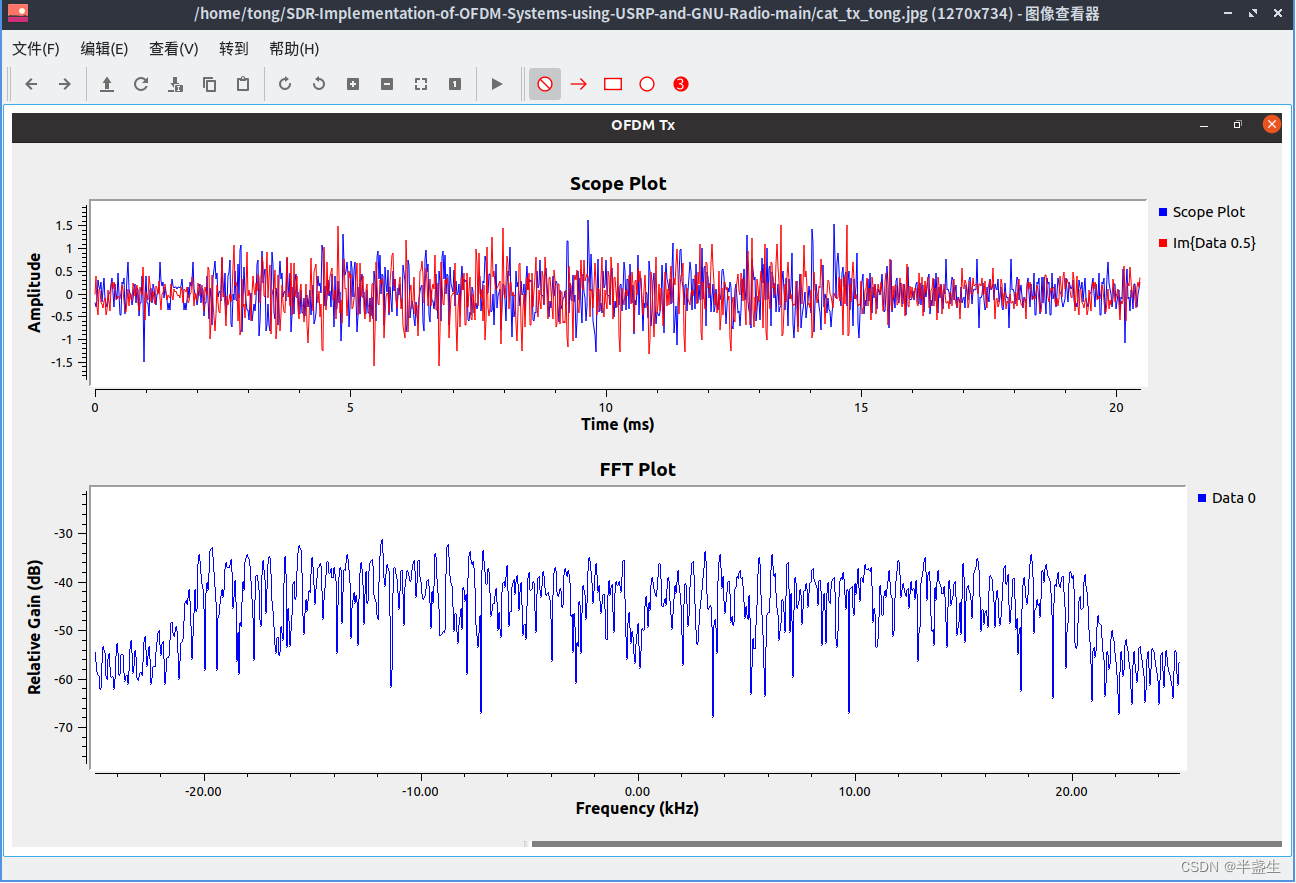The image size is (1296, 883).
Task: Minimize the image viewer window
Action: (x=1228, y=14)
